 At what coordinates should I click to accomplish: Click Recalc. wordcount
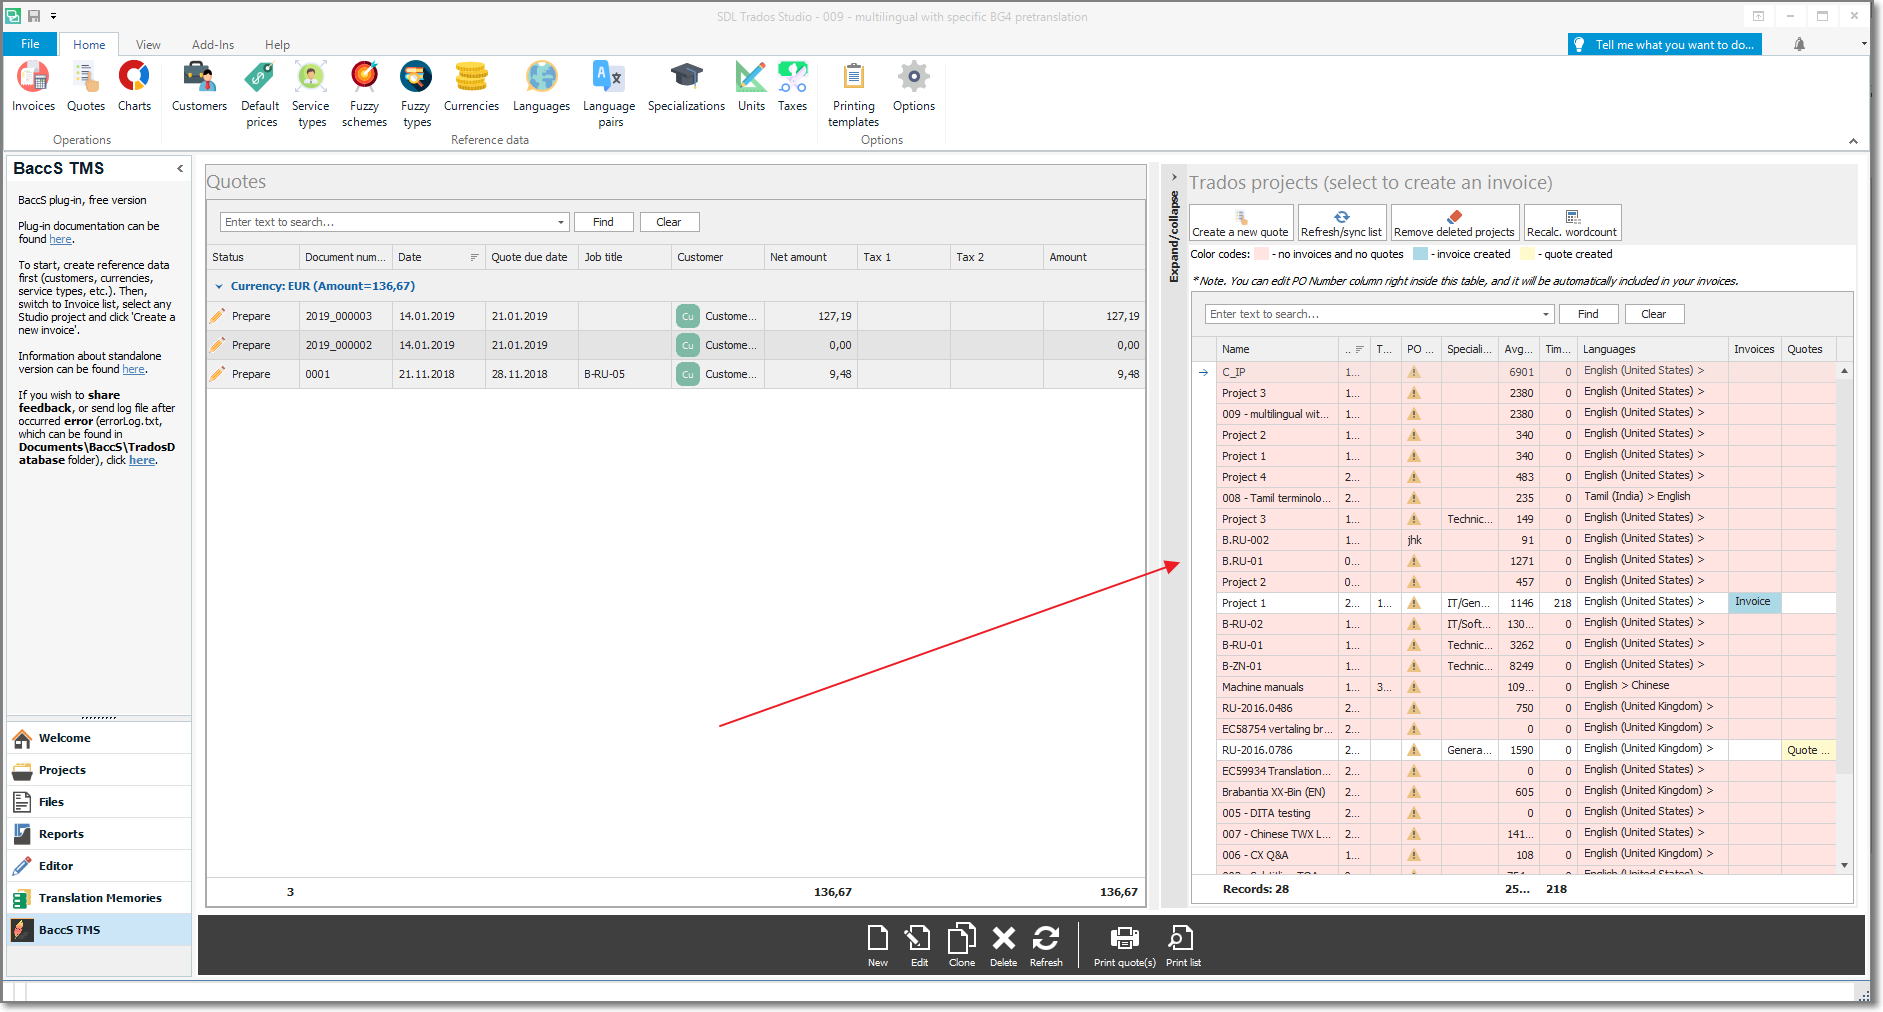click(x=1572, y=223)
